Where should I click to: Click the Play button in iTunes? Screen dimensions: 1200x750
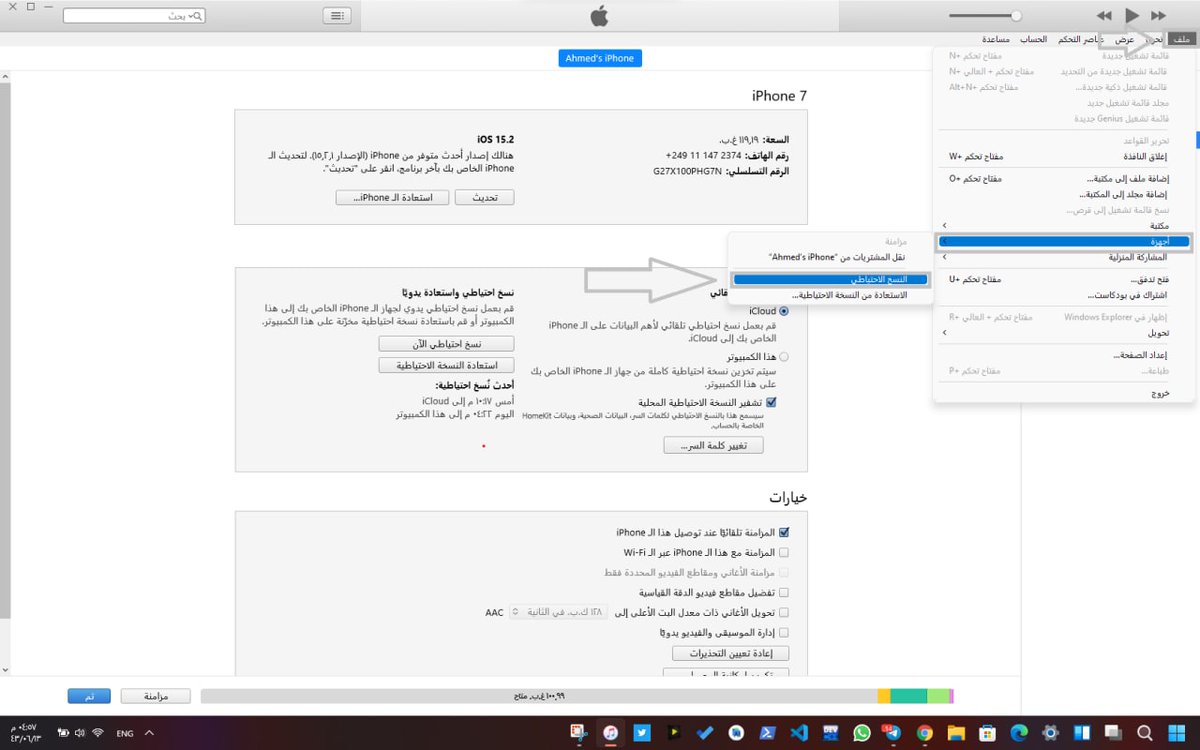coord(1131,15)
